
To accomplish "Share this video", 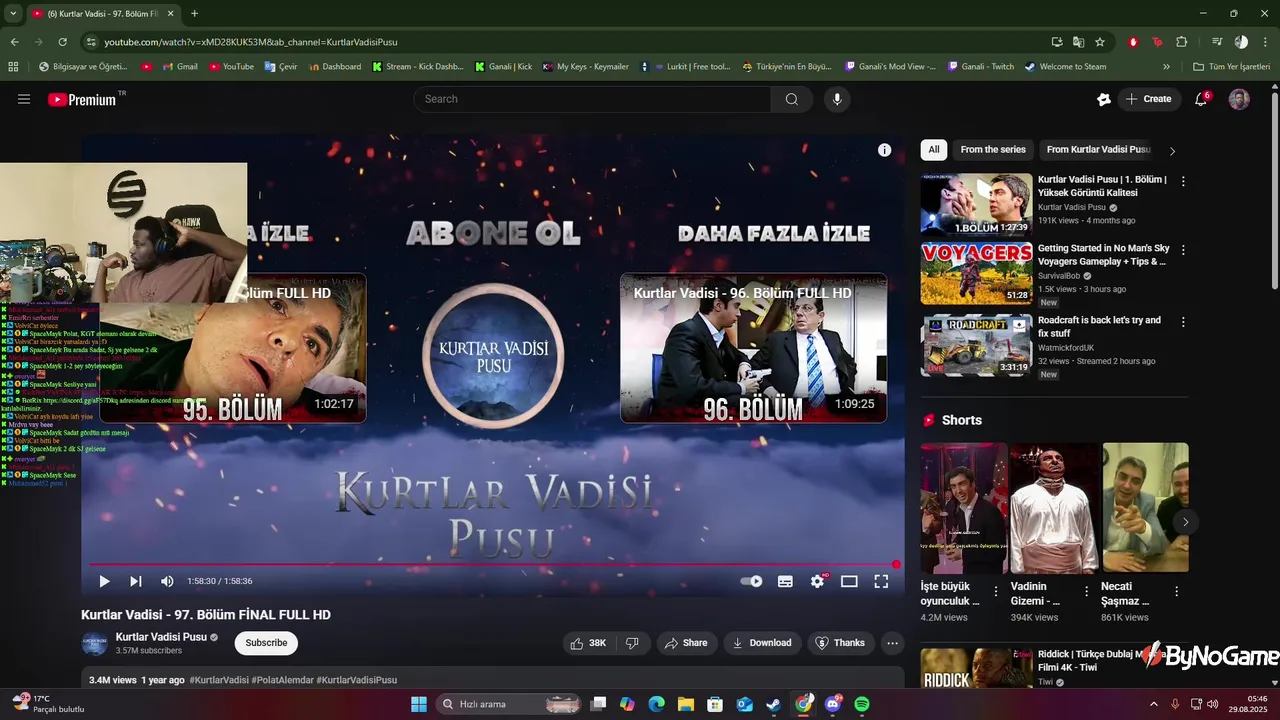I will (686, 643).
